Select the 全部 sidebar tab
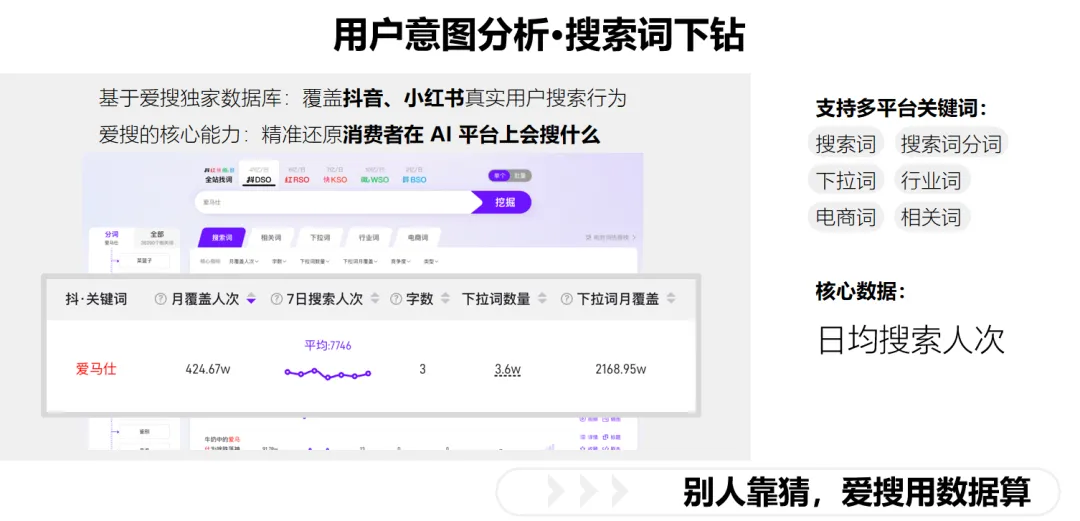Screen dimensions: 1080x521 click(x=157, y=238)
